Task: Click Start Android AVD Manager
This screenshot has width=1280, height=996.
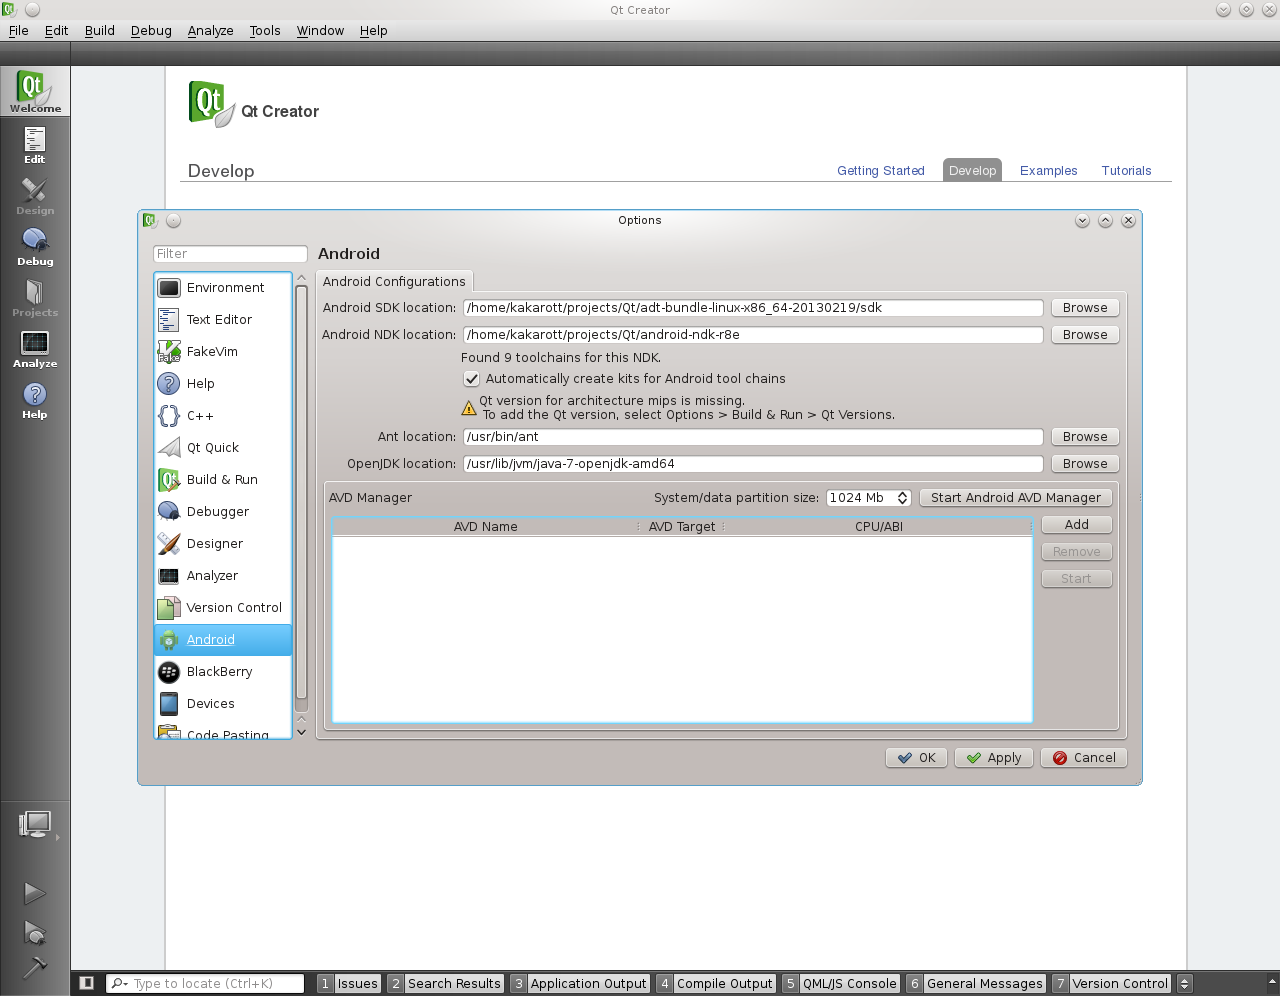Action: pyautogui.click(x=1016, y=497)
